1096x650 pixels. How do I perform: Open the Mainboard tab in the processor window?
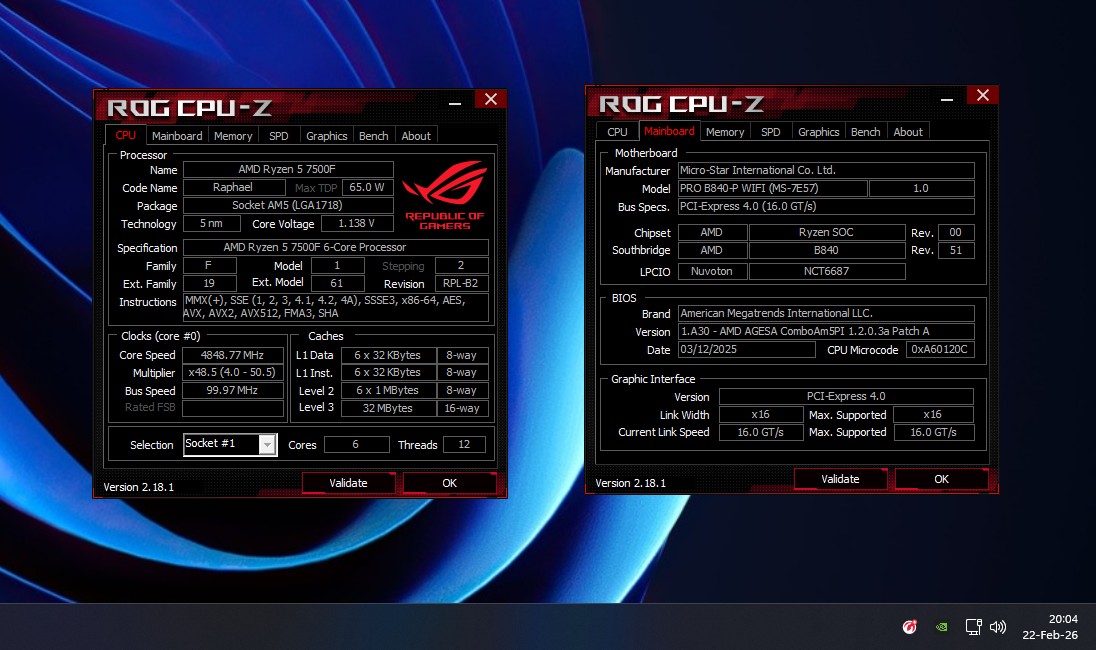[x=177, y=136]
